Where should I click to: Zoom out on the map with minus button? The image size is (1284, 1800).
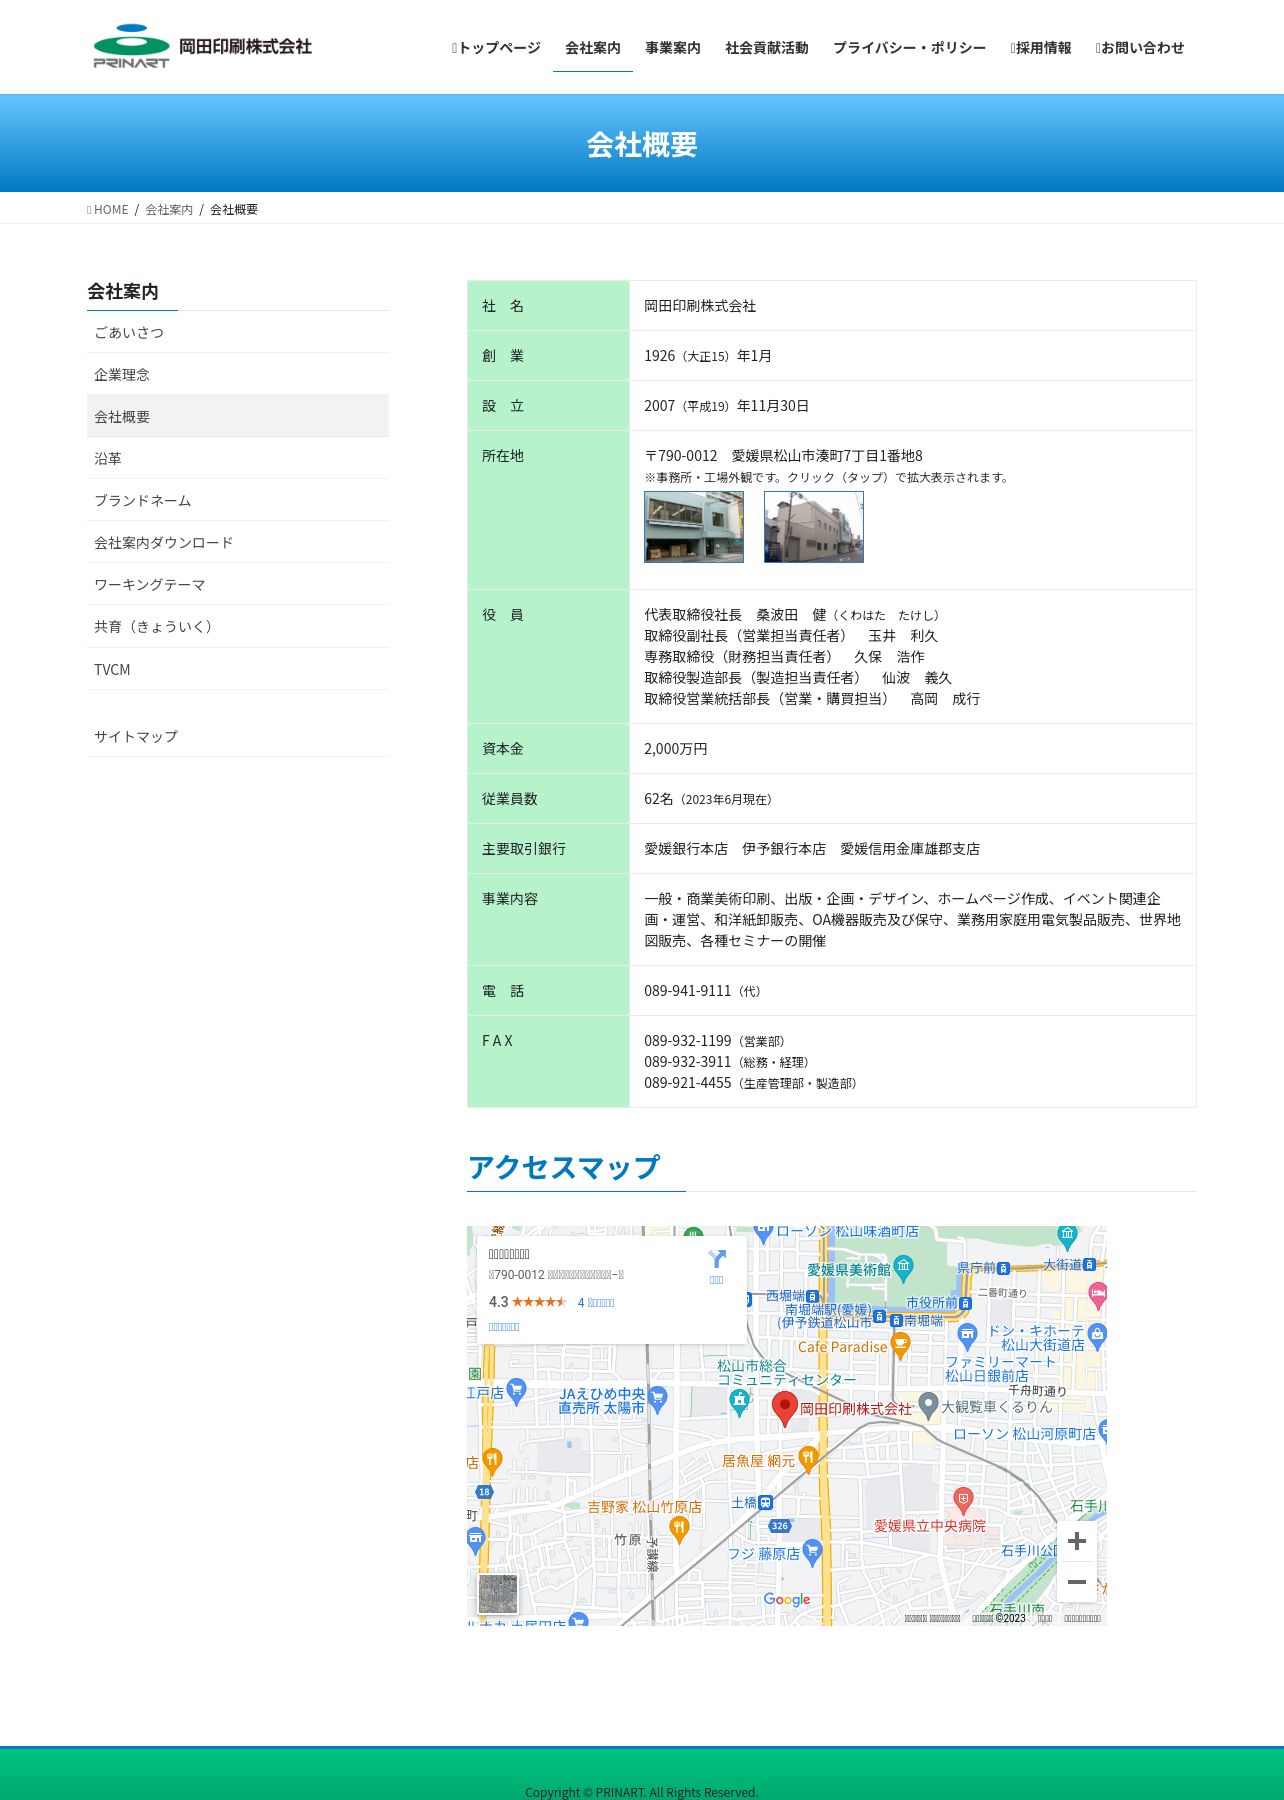coord(1077,1582)
